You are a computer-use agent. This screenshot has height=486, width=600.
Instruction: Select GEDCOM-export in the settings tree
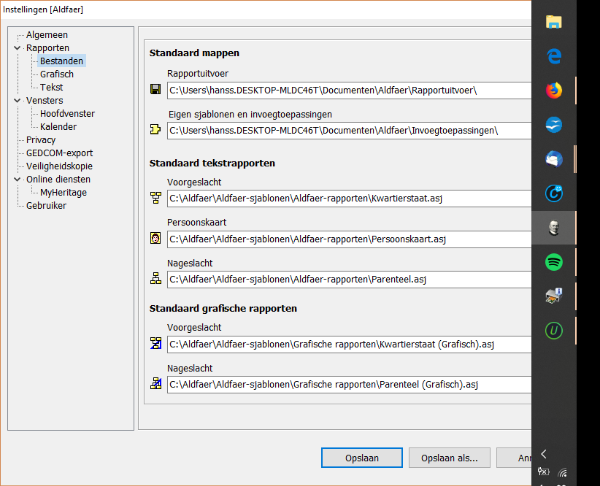[x=59, y=153]
